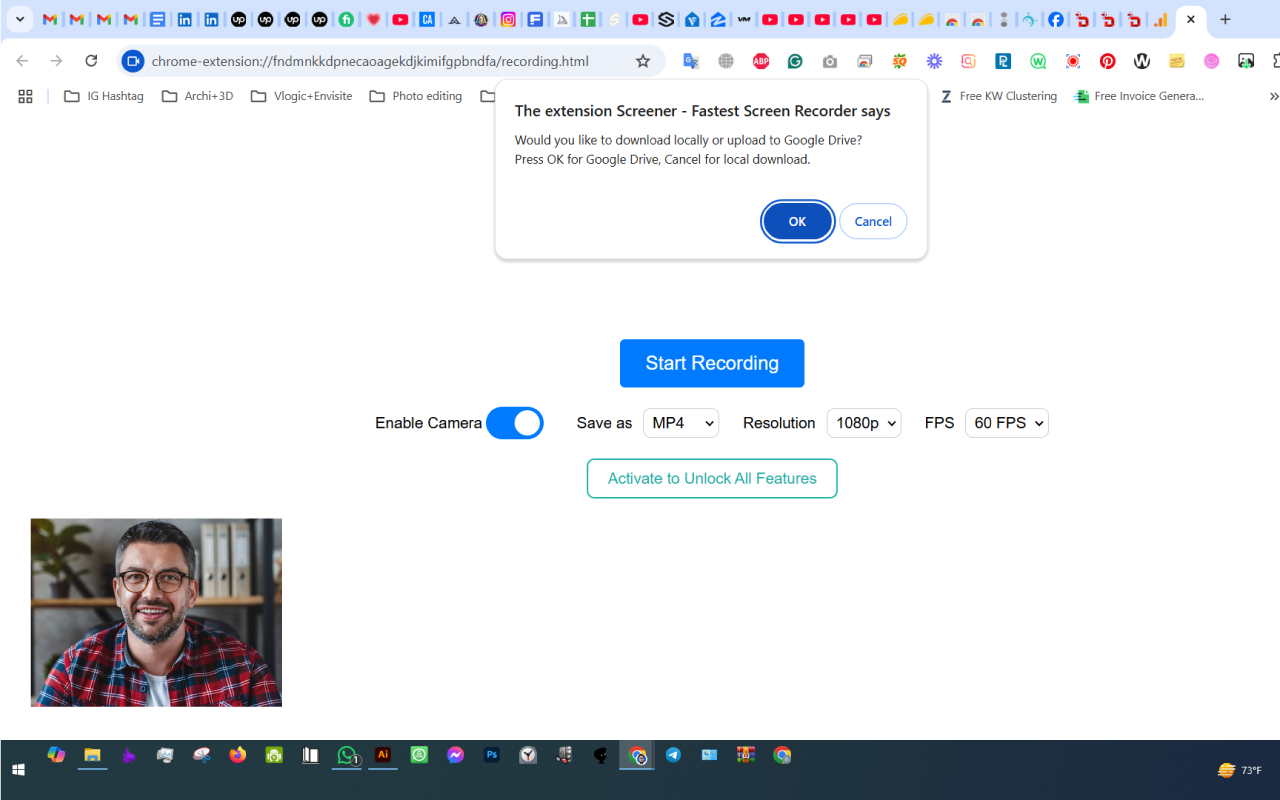This screenshot has width=1280, height=800.
Task: Open the Free KW Clustering bookmark
Action: pyautogui.click(x=998, y=96)
